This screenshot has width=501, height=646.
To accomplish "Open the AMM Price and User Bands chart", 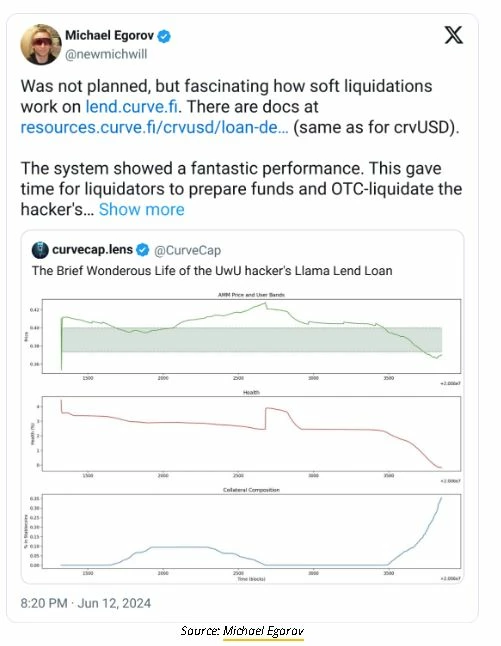I will click(251, 336).
